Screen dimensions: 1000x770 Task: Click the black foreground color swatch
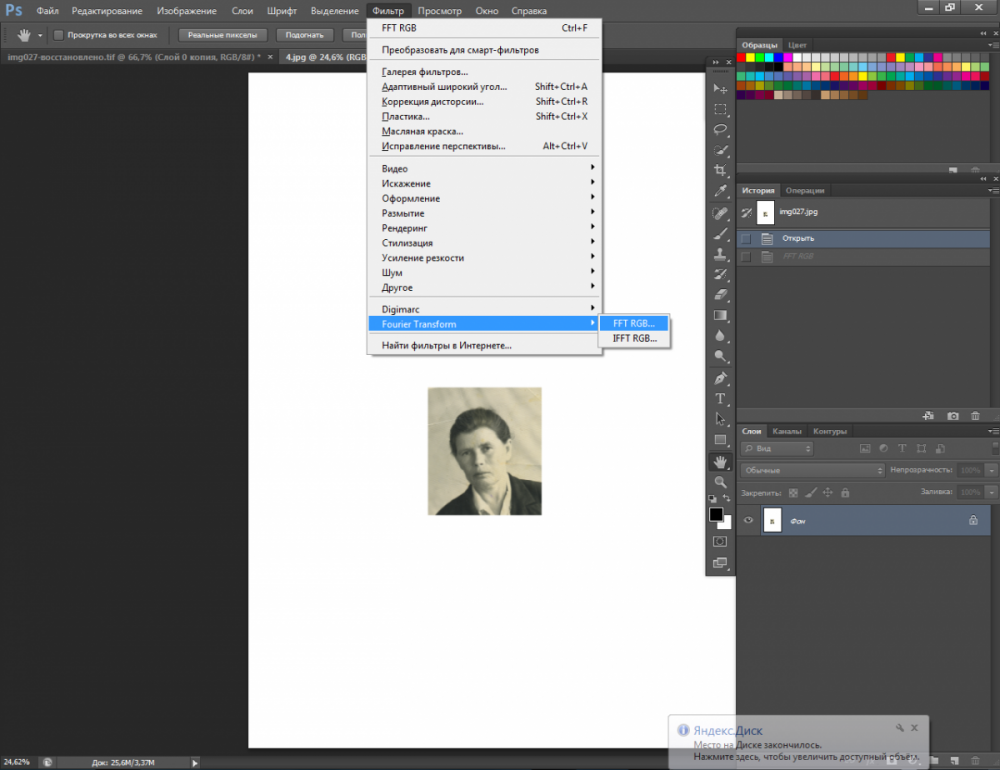716,514
